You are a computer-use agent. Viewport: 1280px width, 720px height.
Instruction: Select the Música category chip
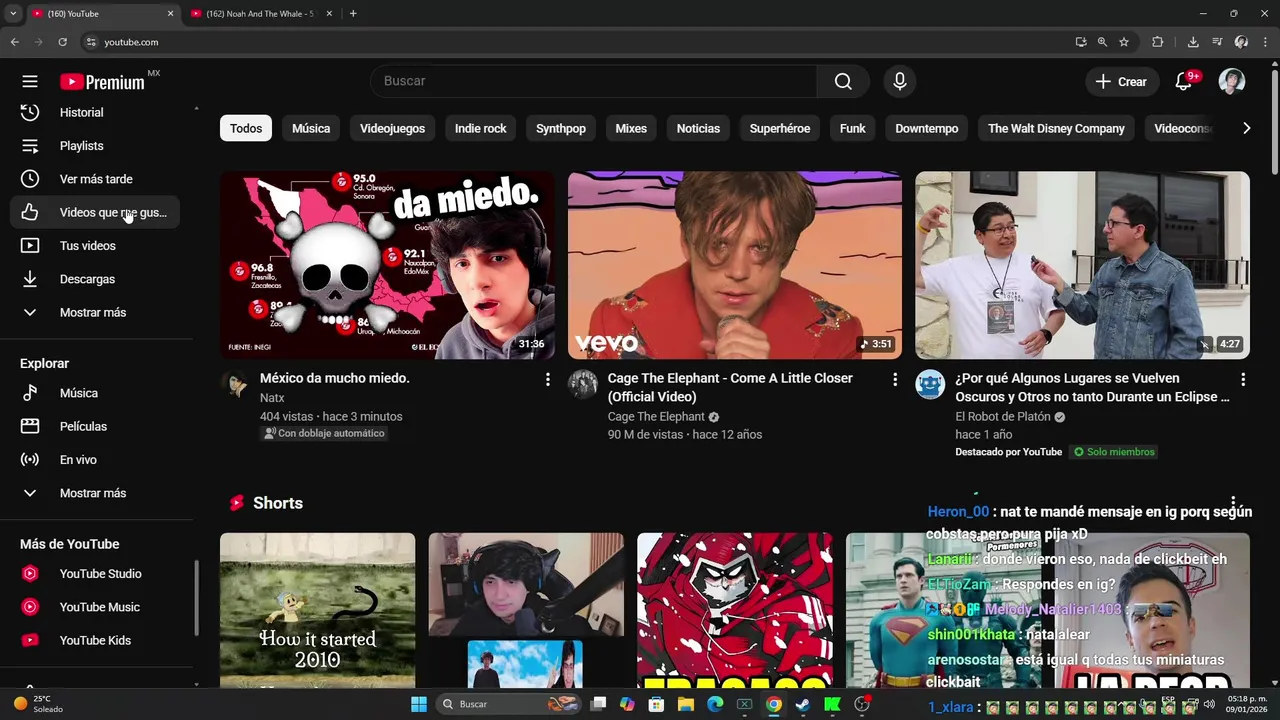pos(311,128)
